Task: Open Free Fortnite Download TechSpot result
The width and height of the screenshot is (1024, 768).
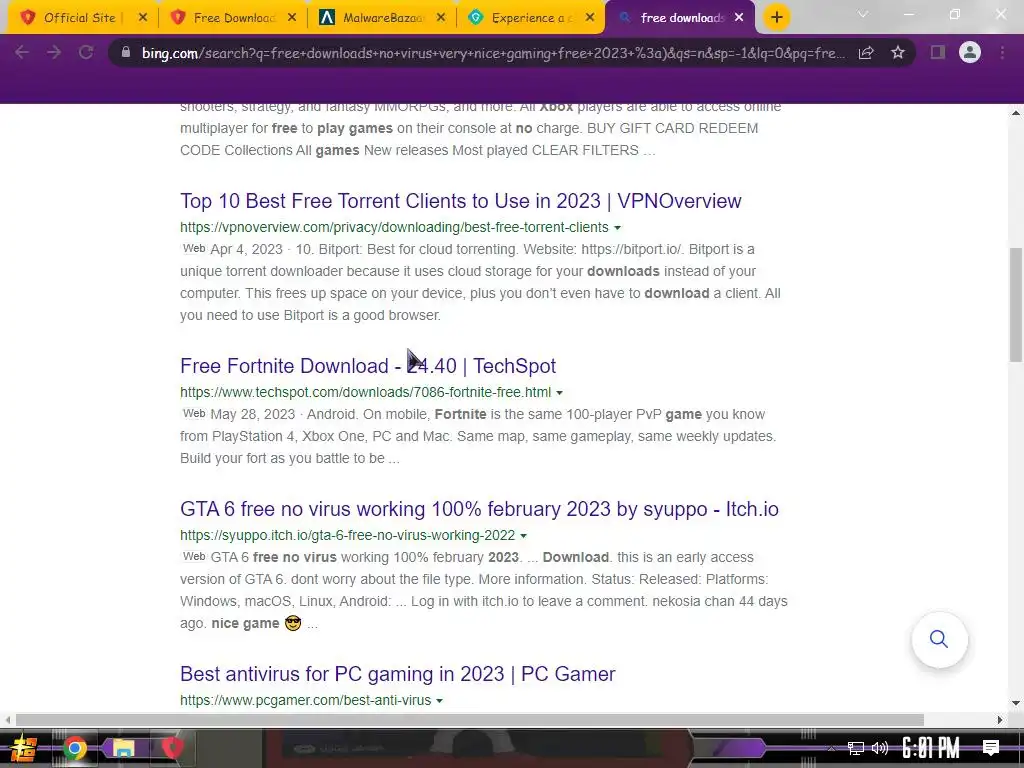Action: pos(368,366)
